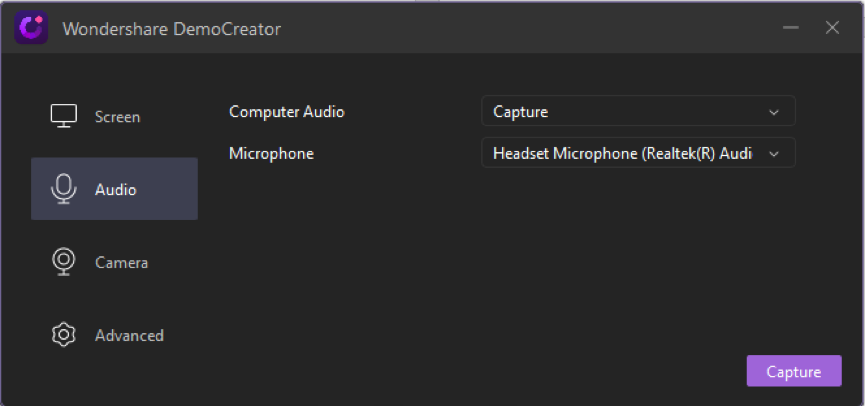Open the Computer Audio dropdown
This screenshot has height=406, width=865.
(x=638, y=111)
